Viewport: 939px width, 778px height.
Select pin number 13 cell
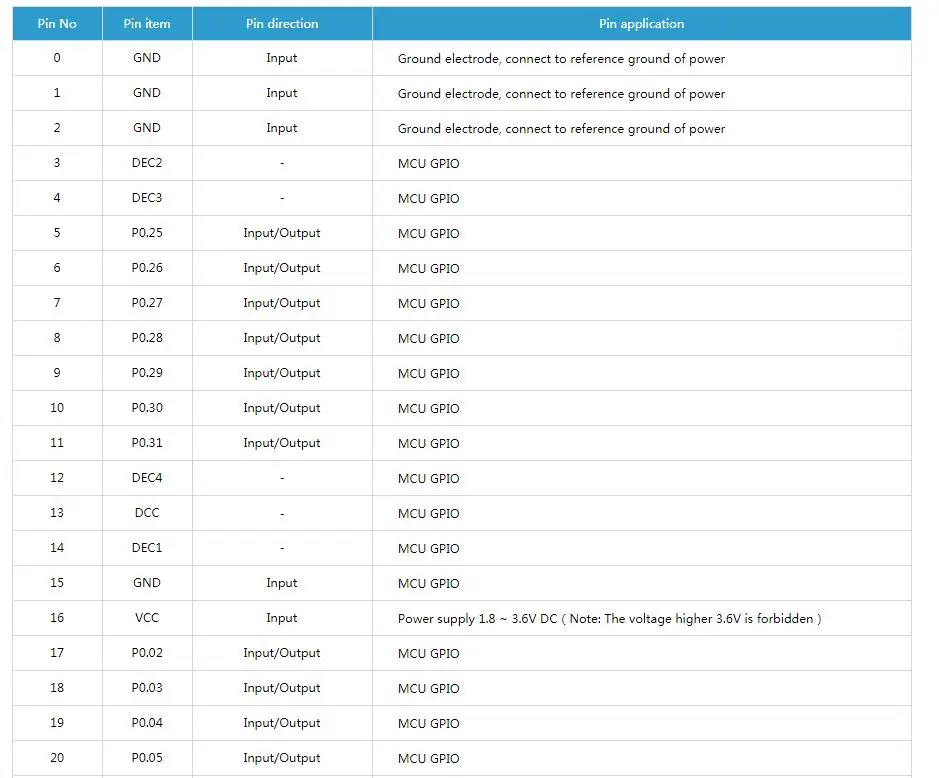(x=57, y=513)
